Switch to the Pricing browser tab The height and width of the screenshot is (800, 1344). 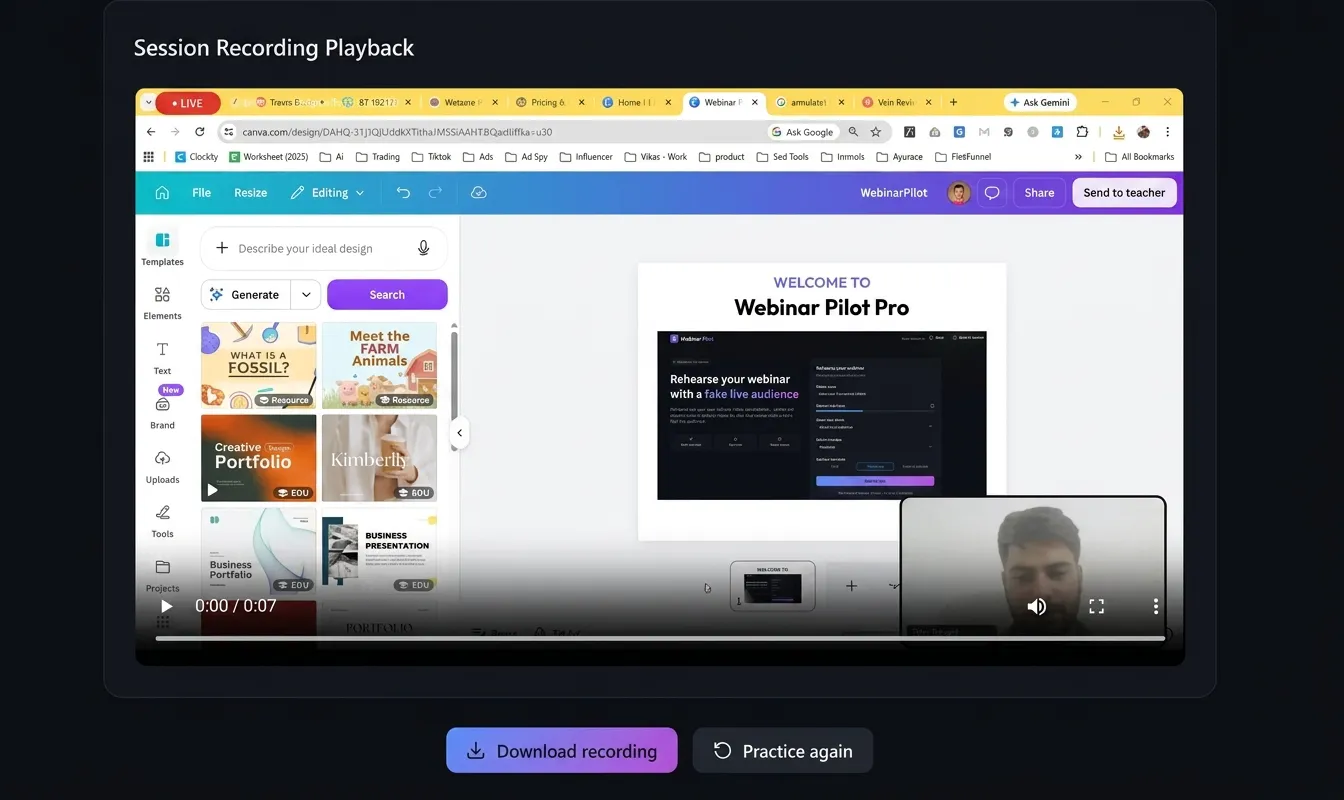[x=549, y=102]
